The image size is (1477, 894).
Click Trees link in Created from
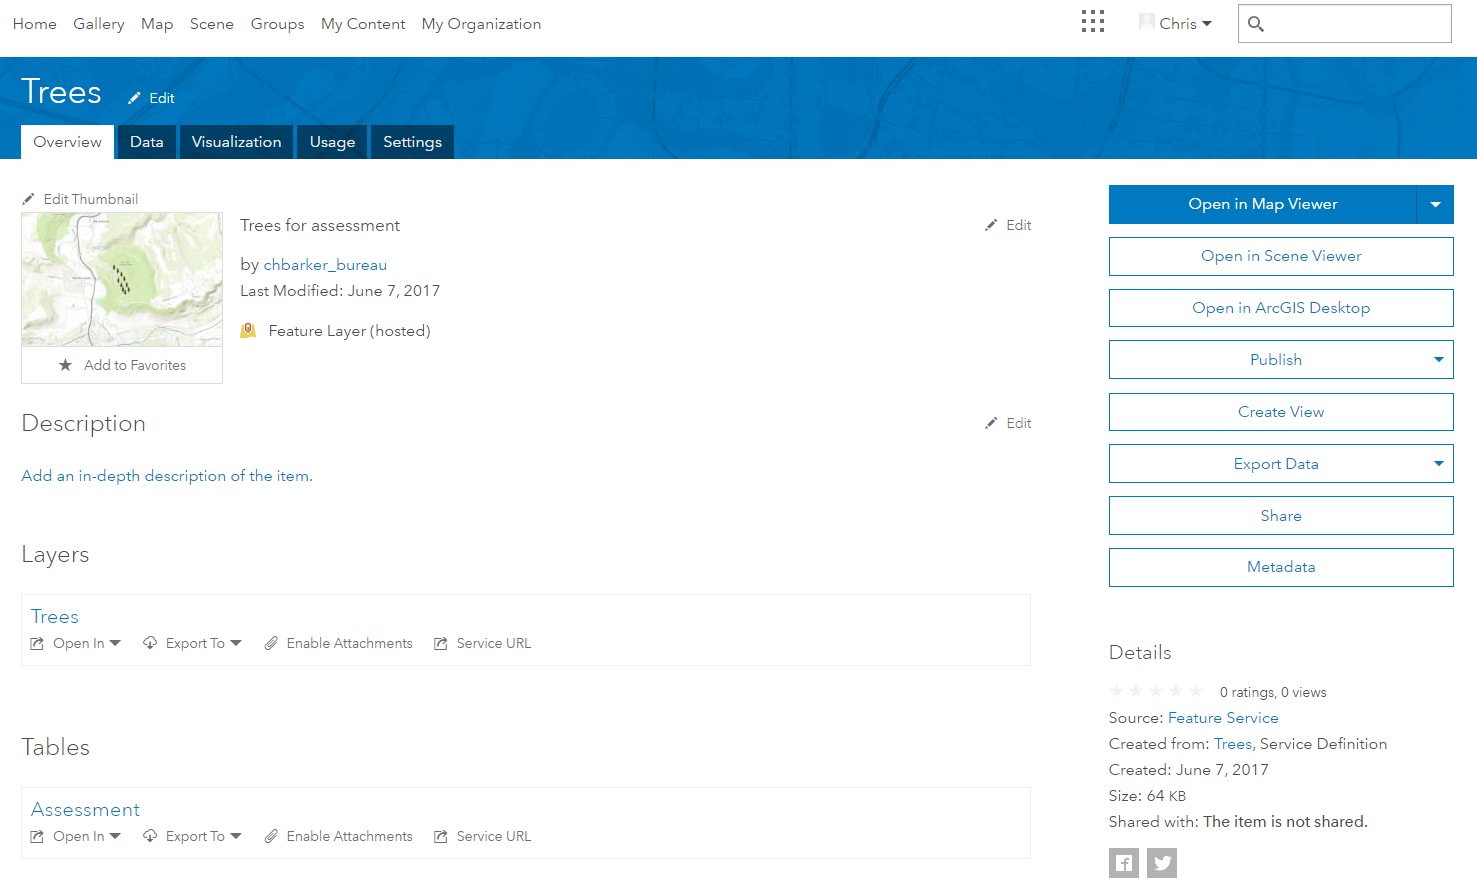coord(1233,744)
